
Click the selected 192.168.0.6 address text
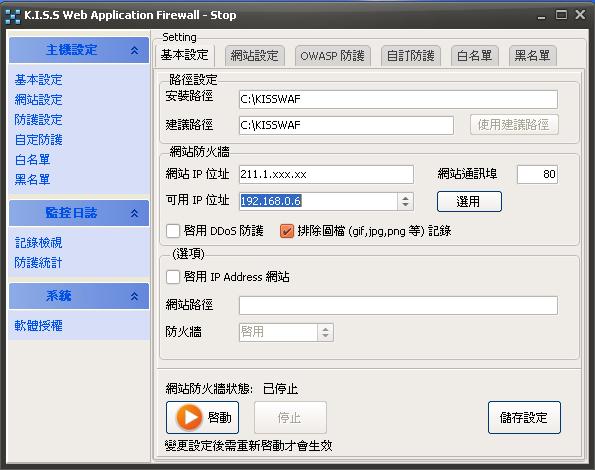(271, 201)
